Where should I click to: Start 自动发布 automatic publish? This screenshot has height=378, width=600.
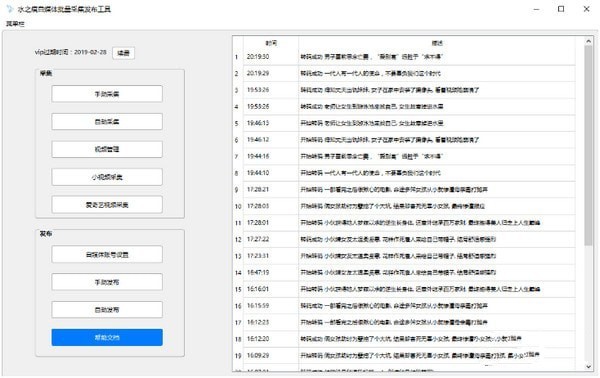(107, 310)
